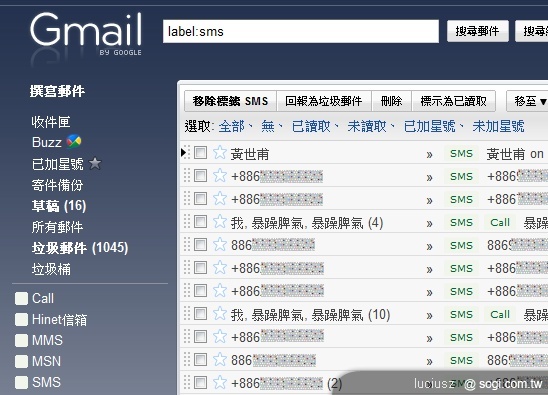Screen dimensions: 548x395
Task: Select 已讀取 read messages link in 選取 row
Action: coord(311,126)
